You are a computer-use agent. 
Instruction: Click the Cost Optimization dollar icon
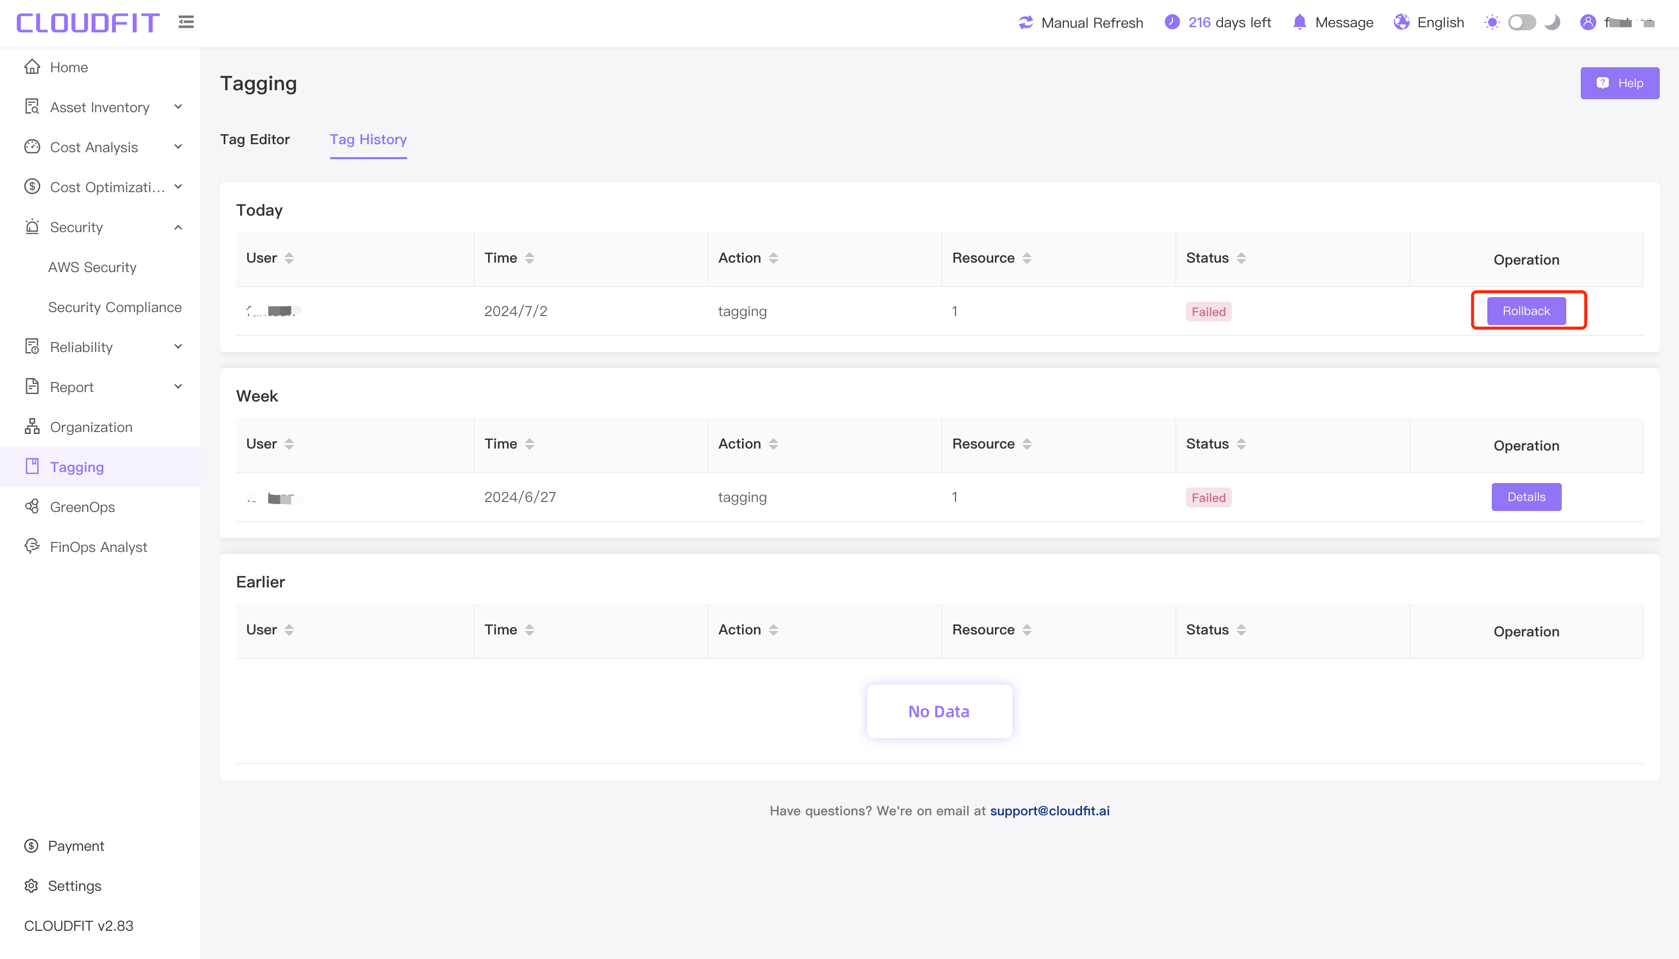point(32,187)
